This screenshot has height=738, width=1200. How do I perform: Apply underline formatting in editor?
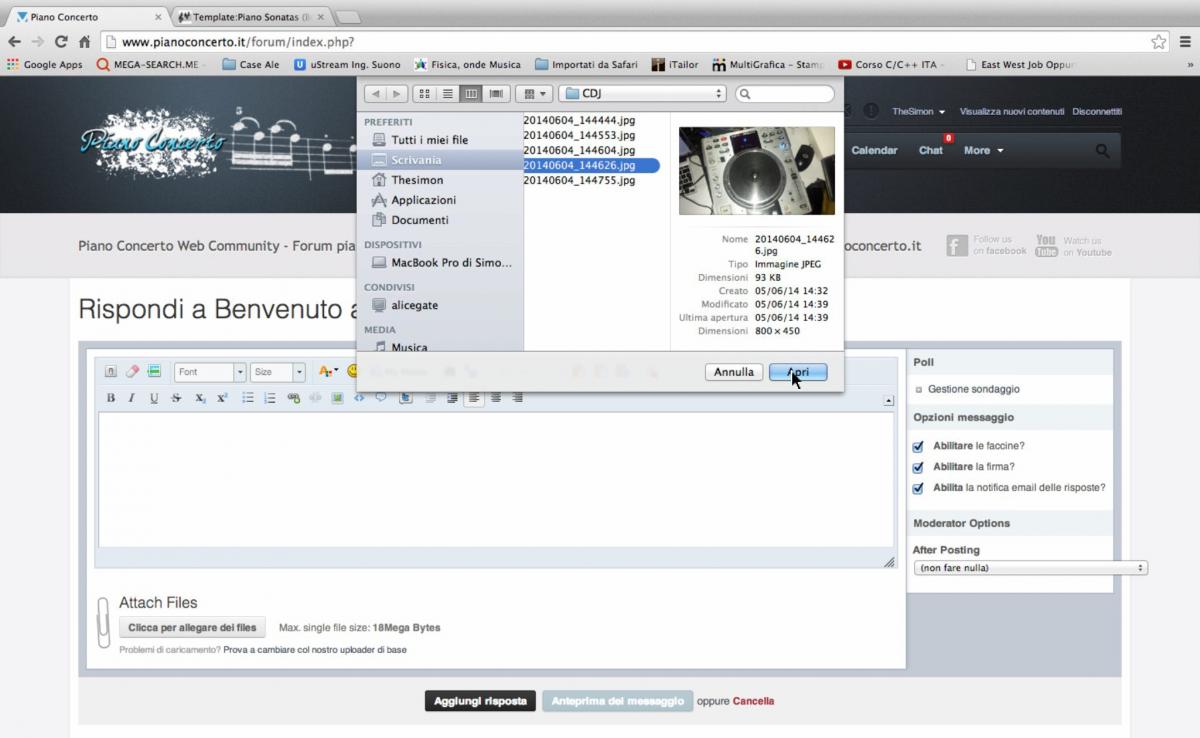[154, 398]
